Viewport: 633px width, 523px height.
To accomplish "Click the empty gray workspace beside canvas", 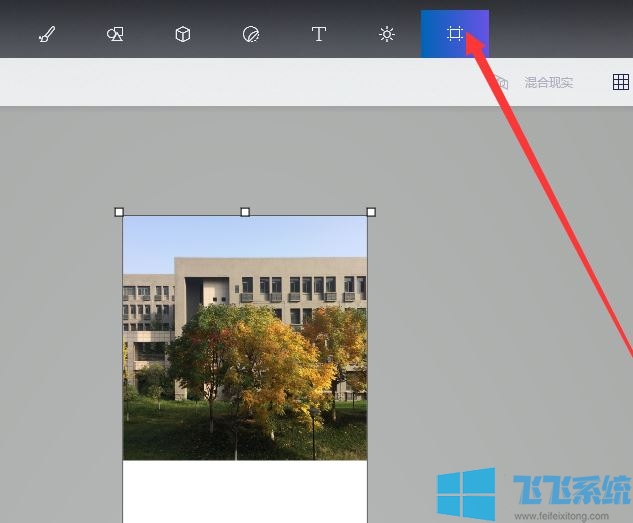I will (500, 300).
